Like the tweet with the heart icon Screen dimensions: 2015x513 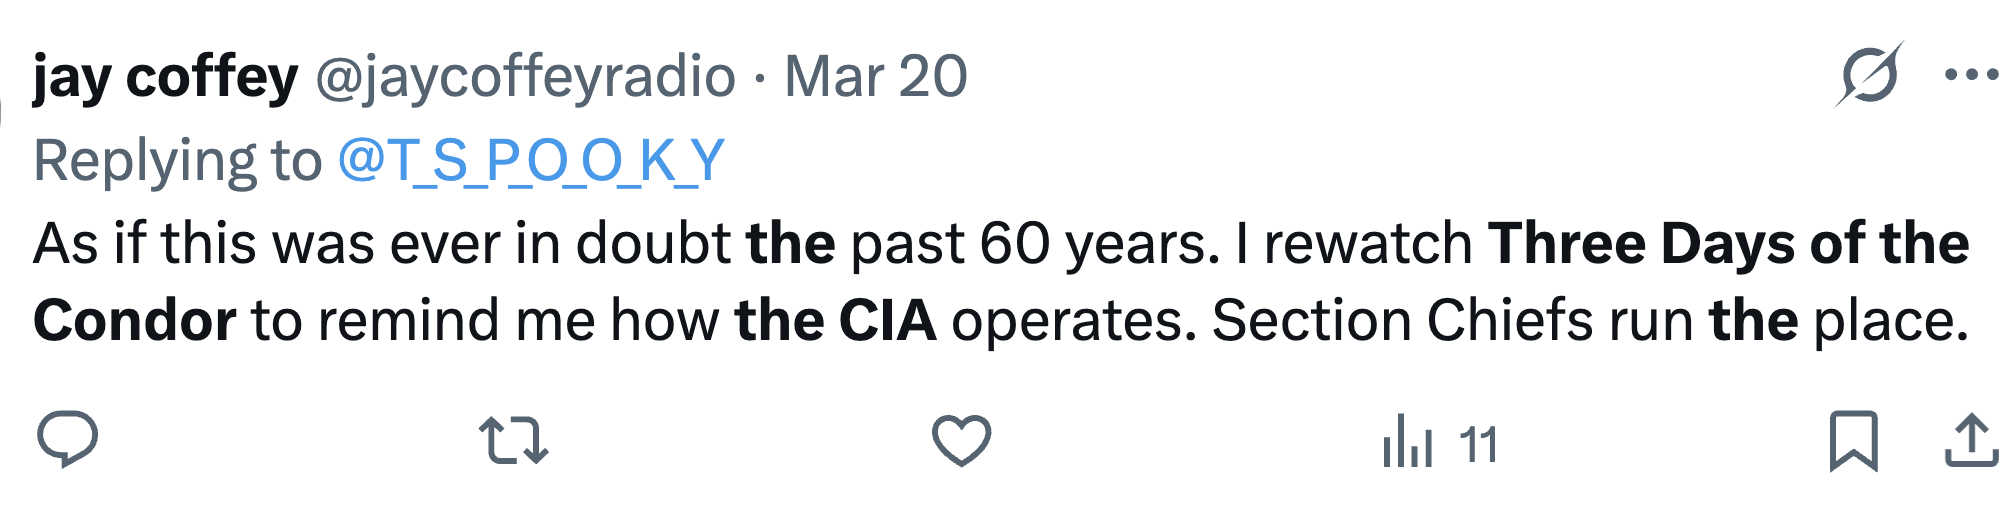tap(961, 441)
